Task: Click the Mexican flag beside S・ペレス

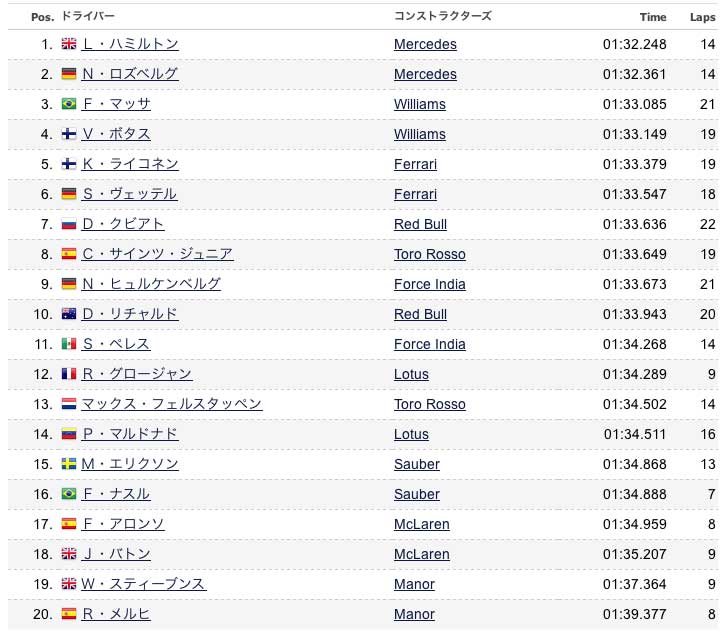Action: coord(69,344)
